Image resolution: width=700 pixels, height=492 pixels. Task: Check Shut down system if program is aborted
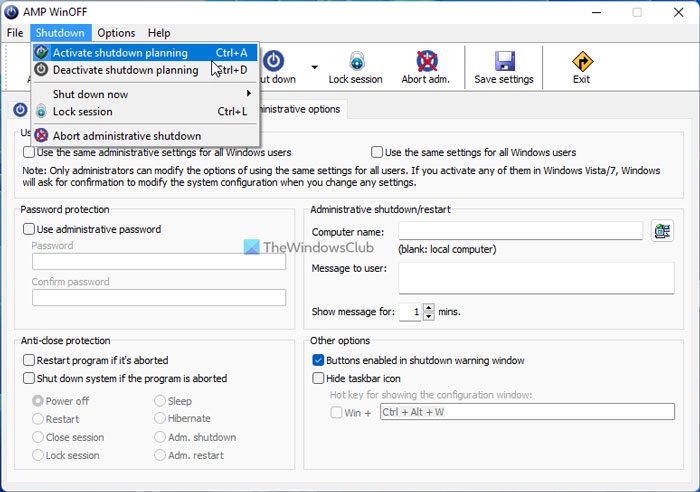(29, 378)
